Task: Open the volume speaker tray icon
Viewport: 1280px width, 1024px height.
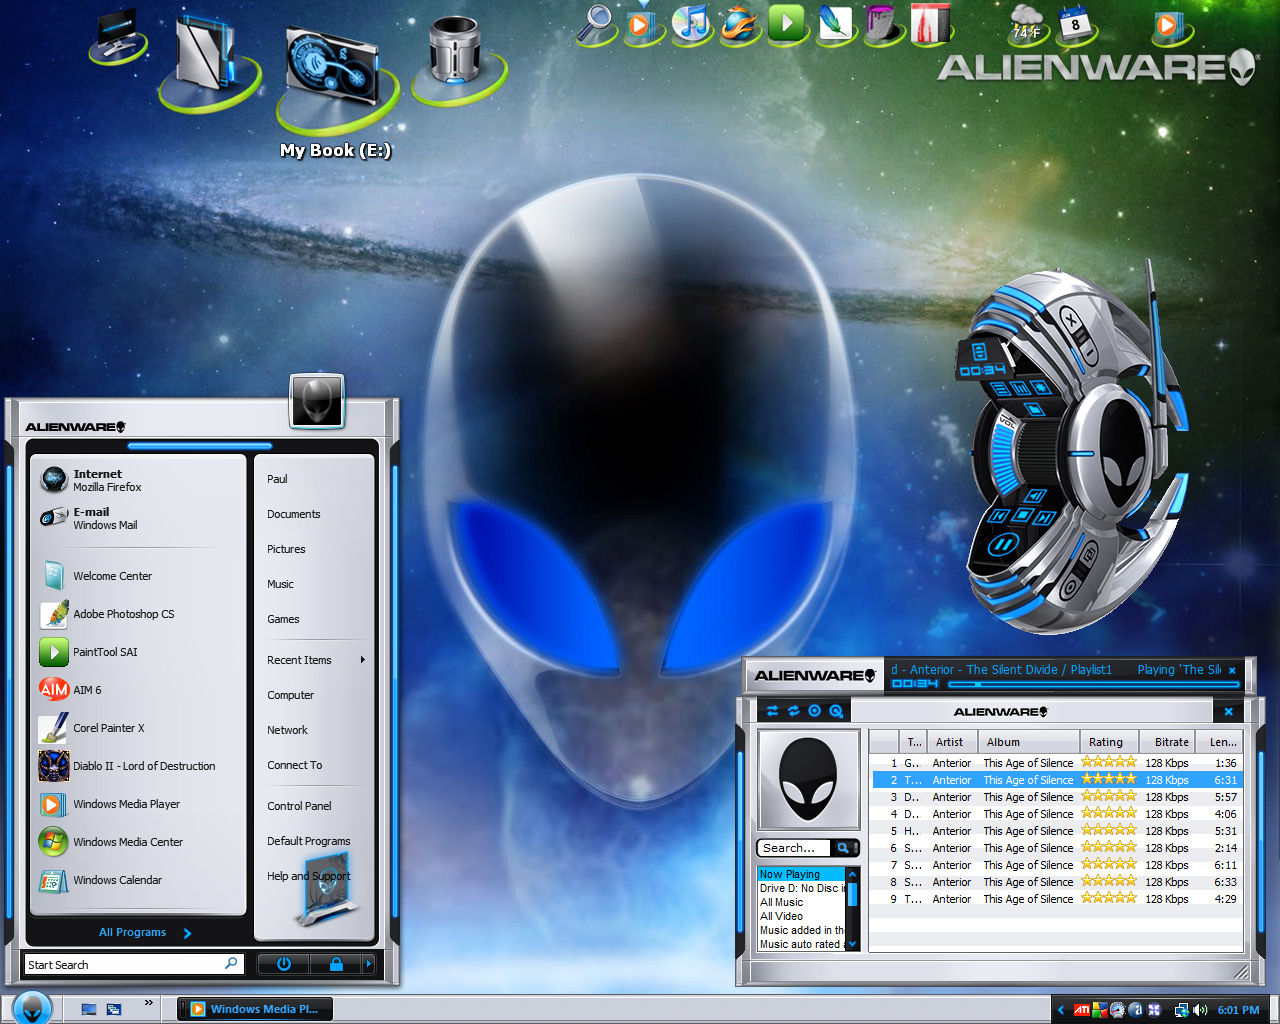Action: tap(1200, 1010)
